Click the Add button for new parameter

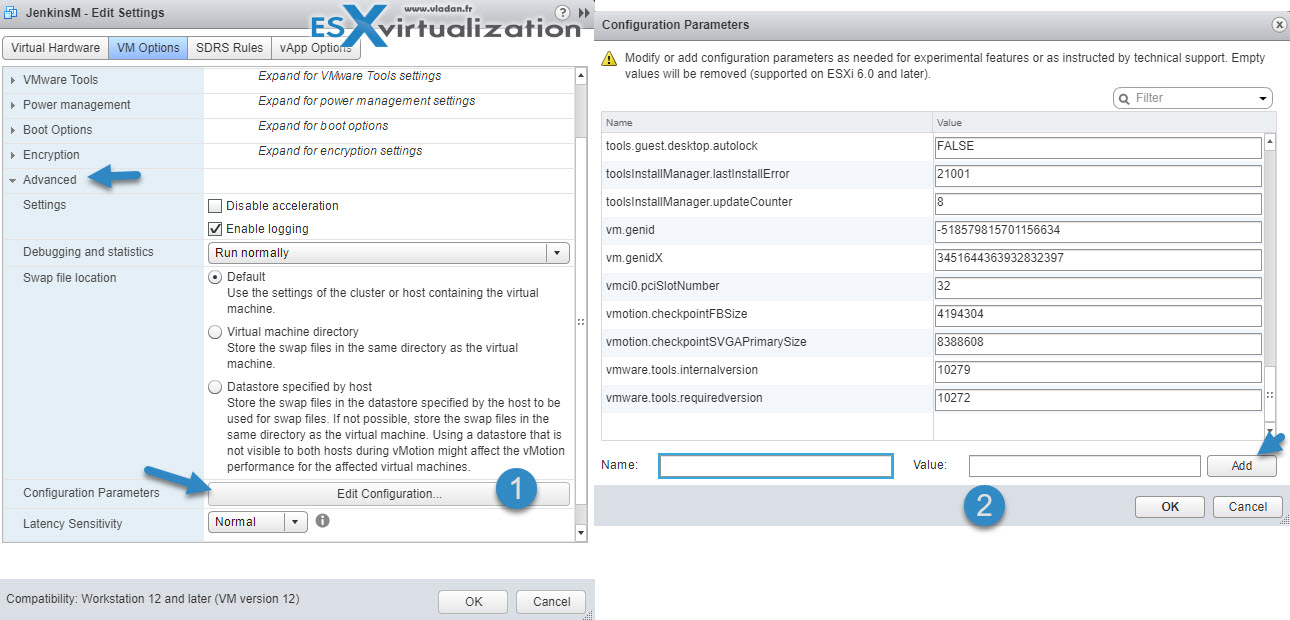pos(1242,466)
